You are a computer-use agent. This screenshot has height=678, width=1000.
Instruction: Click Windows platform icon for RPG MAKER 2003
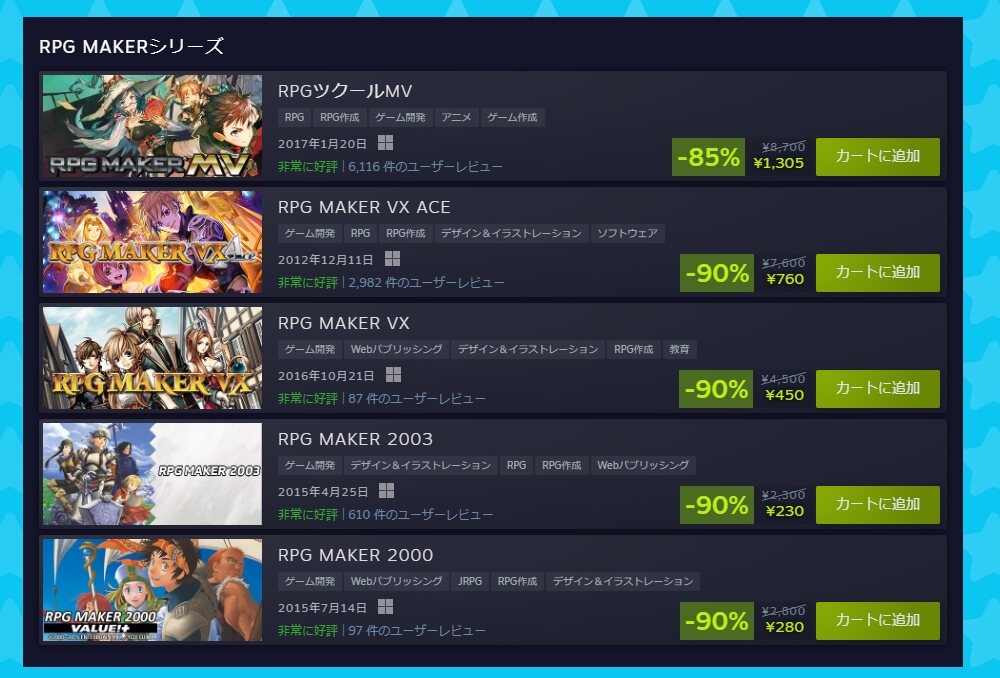pyautogui.click(x=386, y=490)
